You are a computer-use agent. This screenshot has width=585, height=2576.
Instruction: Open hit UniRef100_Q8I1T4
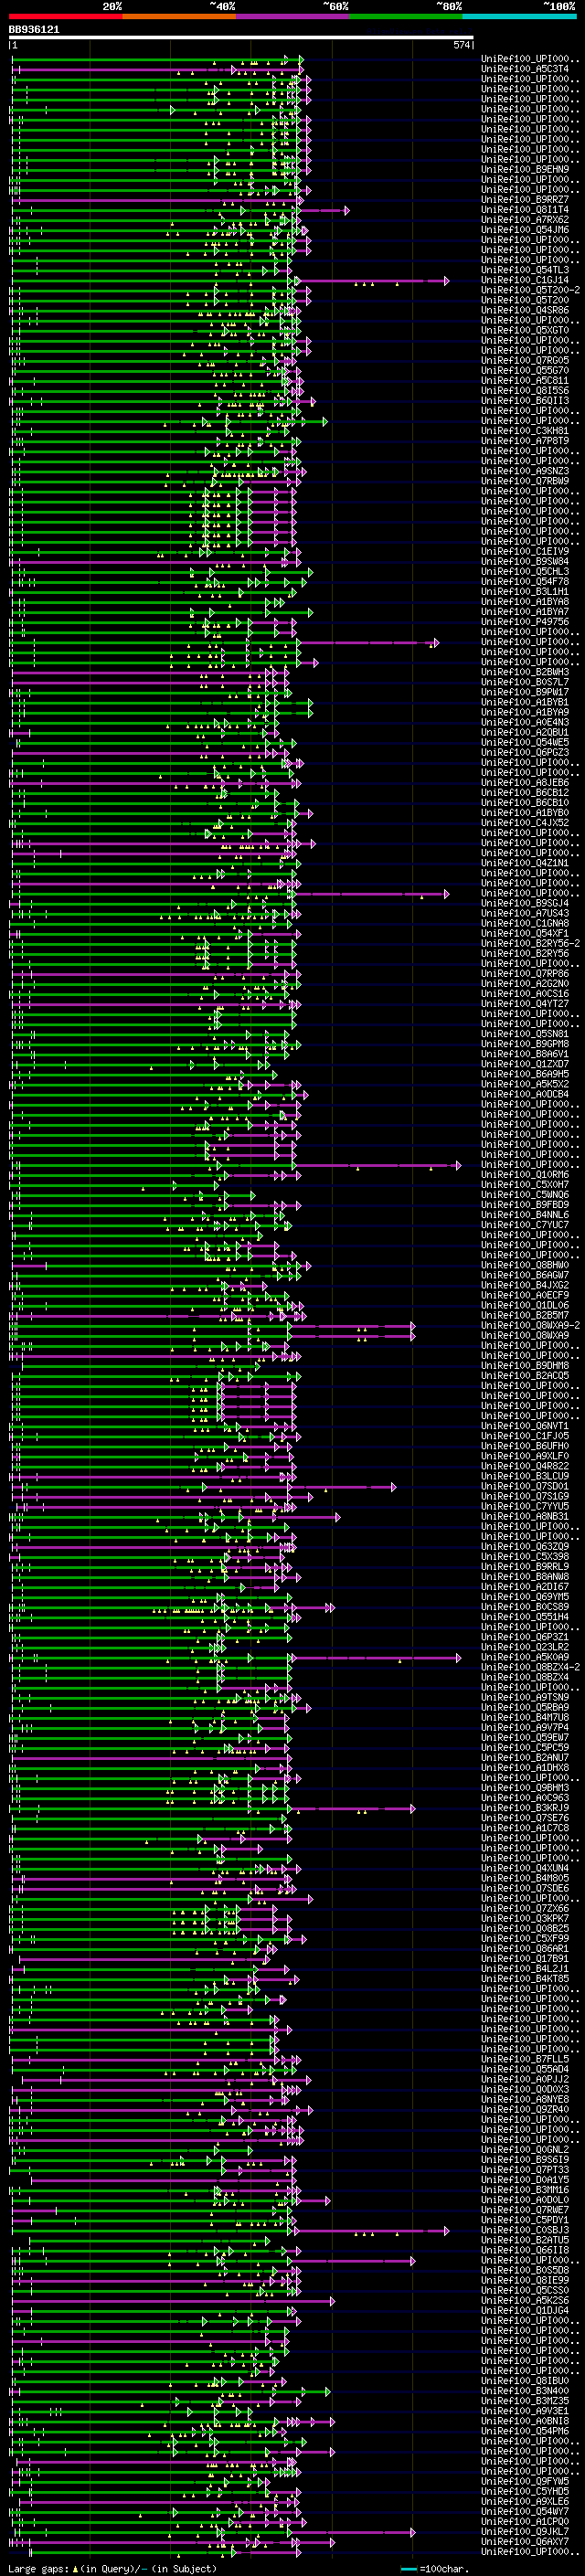525,210
